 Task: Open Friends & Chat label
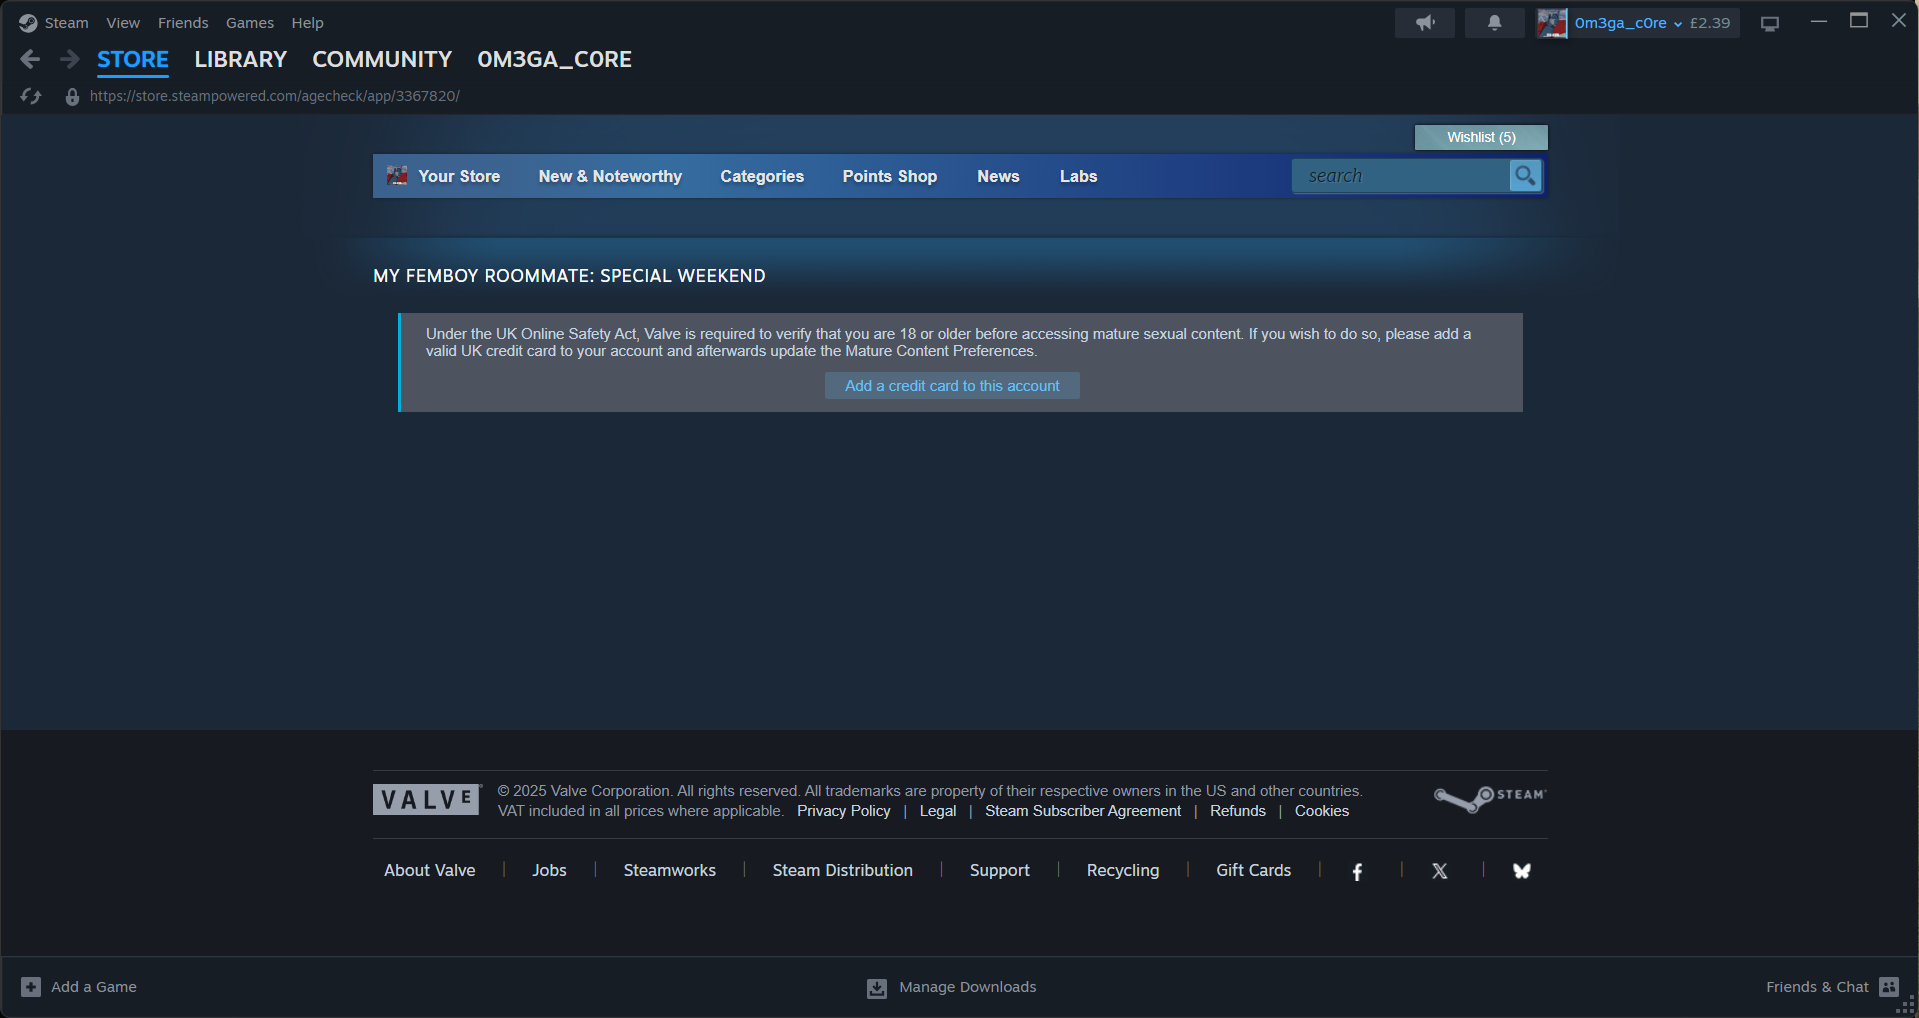point(1818,987)
